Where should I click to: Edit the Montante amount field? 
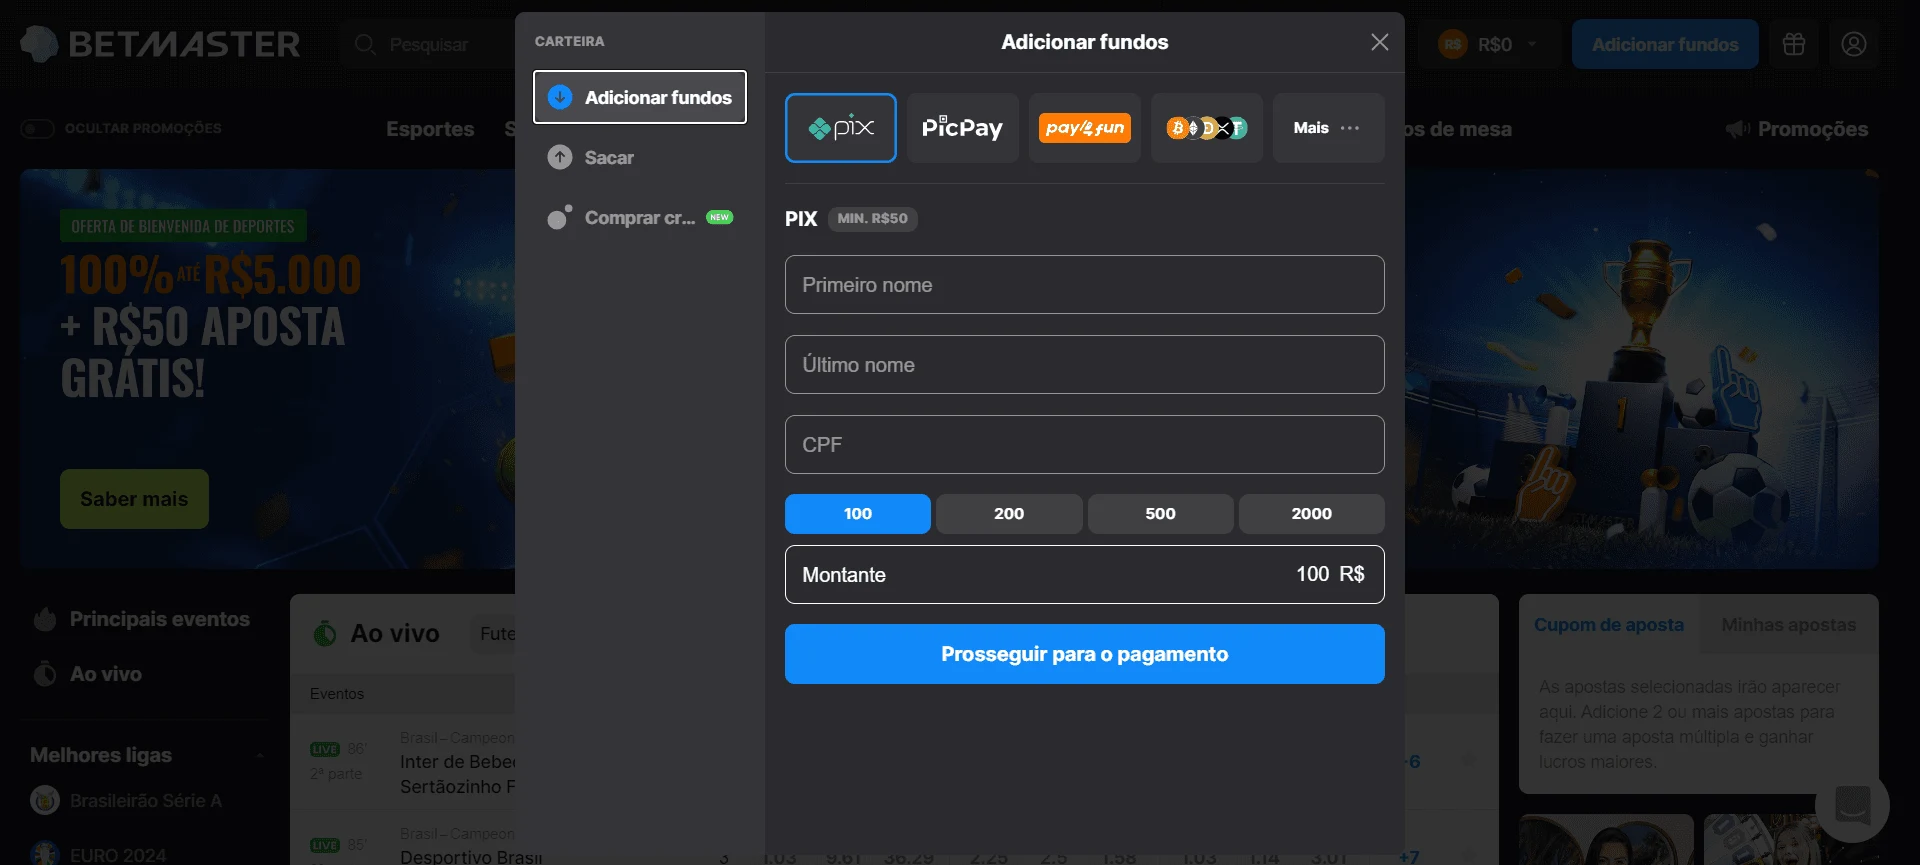pyautogui.click(x=1084, y=574)
